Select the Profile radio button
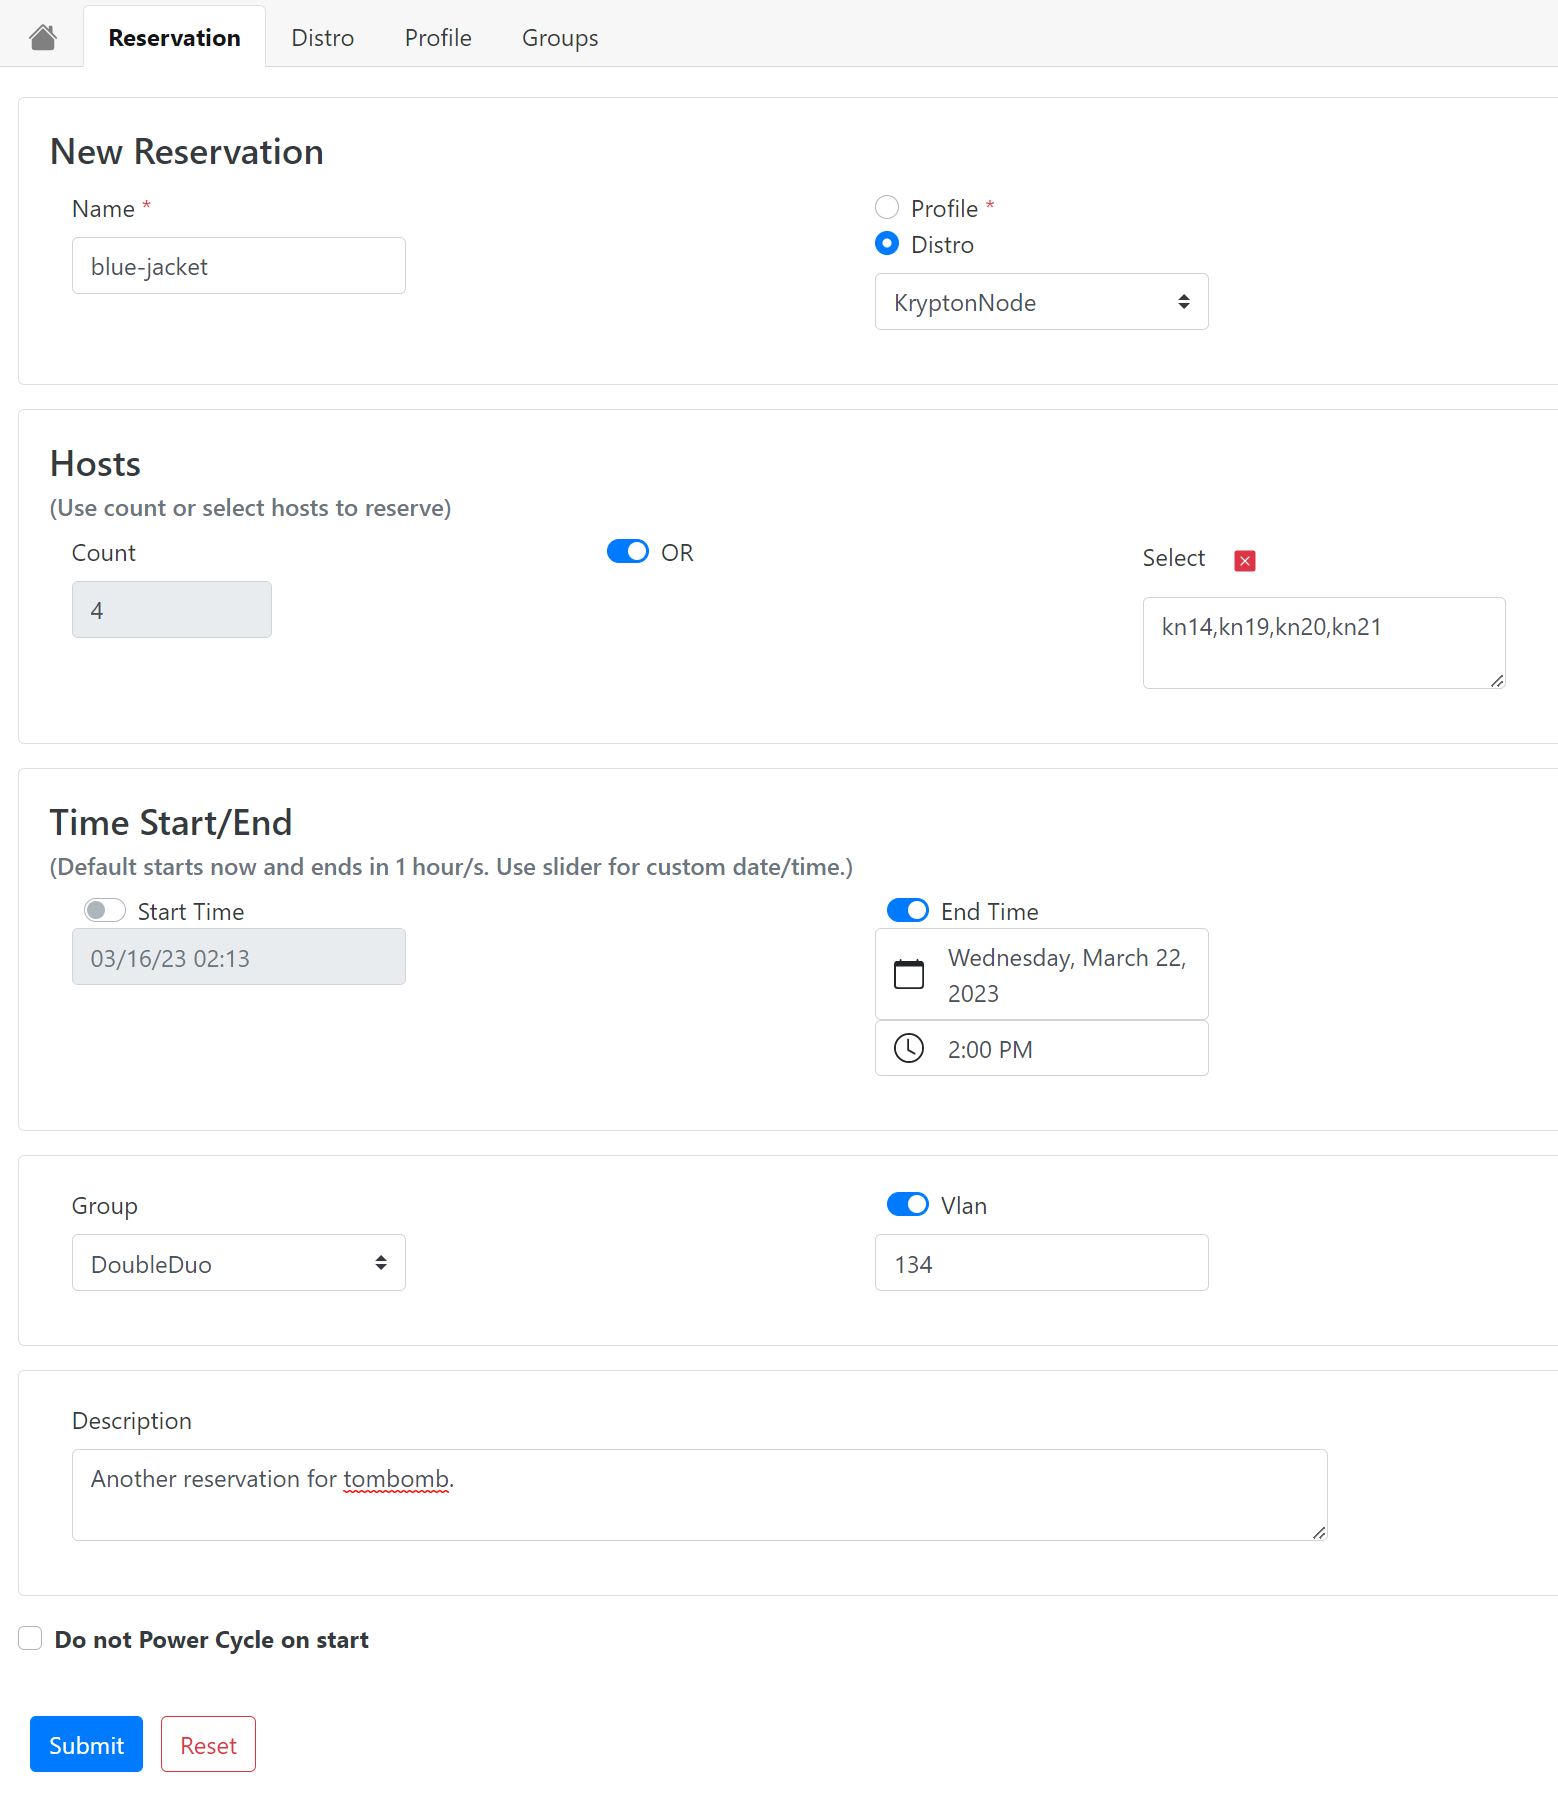This screenshot has height=1793, width=1558. pyautogui.click(x=886, y=207)
